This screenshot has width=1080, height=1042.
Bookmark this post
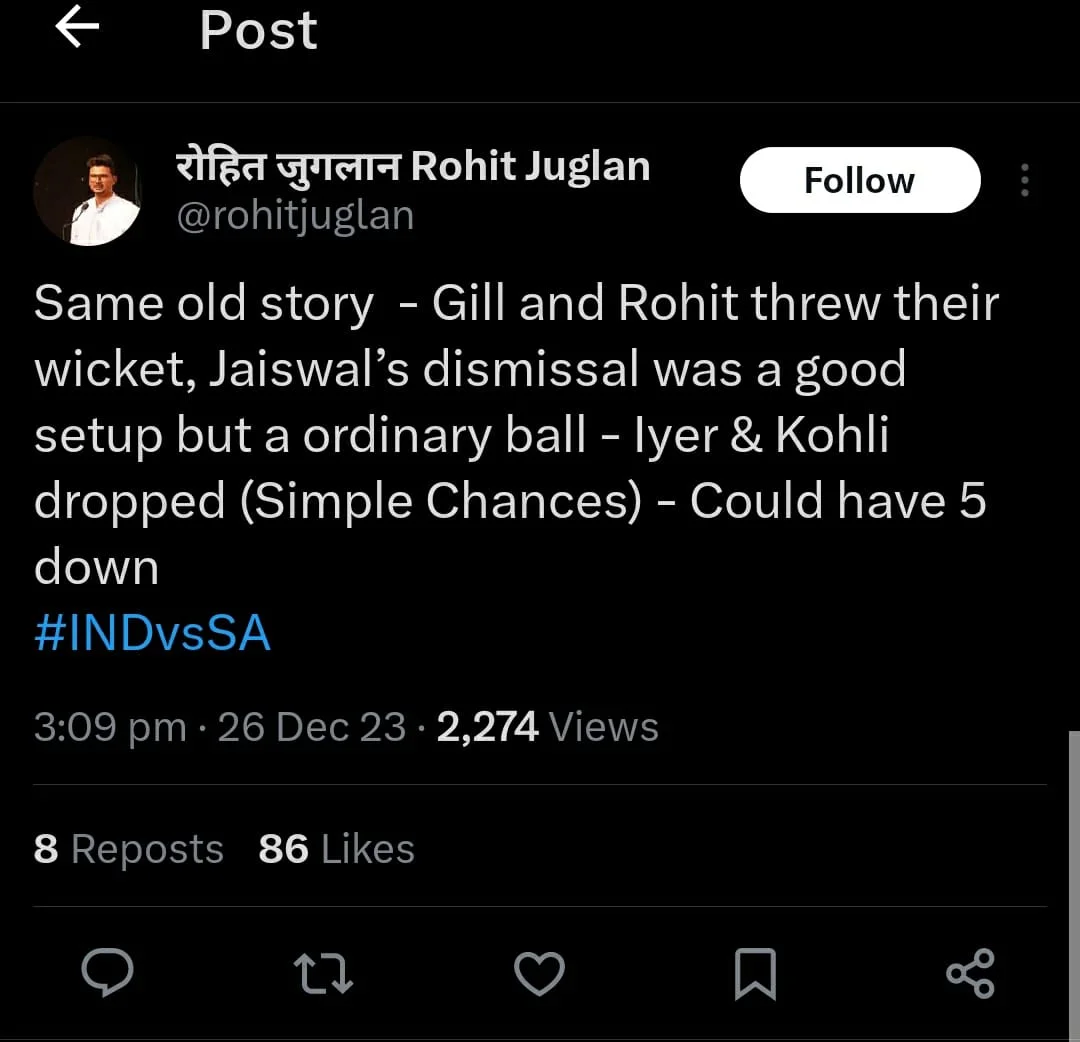[x=755, y=973]
